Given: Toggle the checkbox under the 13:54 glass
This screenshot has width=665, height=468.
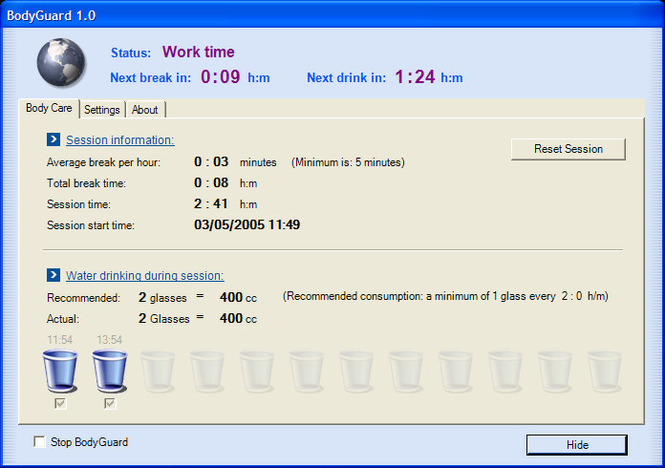Looking at the screenshot, I should pos(110,403).
